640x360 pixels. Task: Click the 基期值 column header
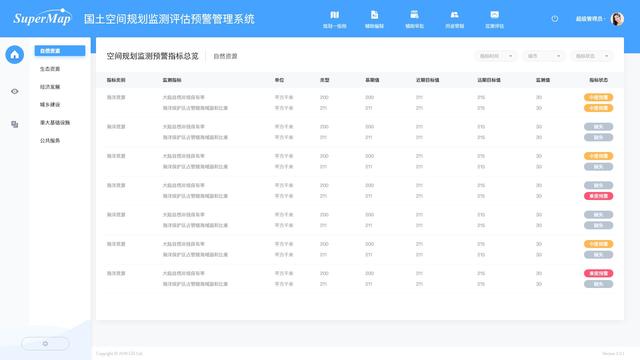[372, 80]
